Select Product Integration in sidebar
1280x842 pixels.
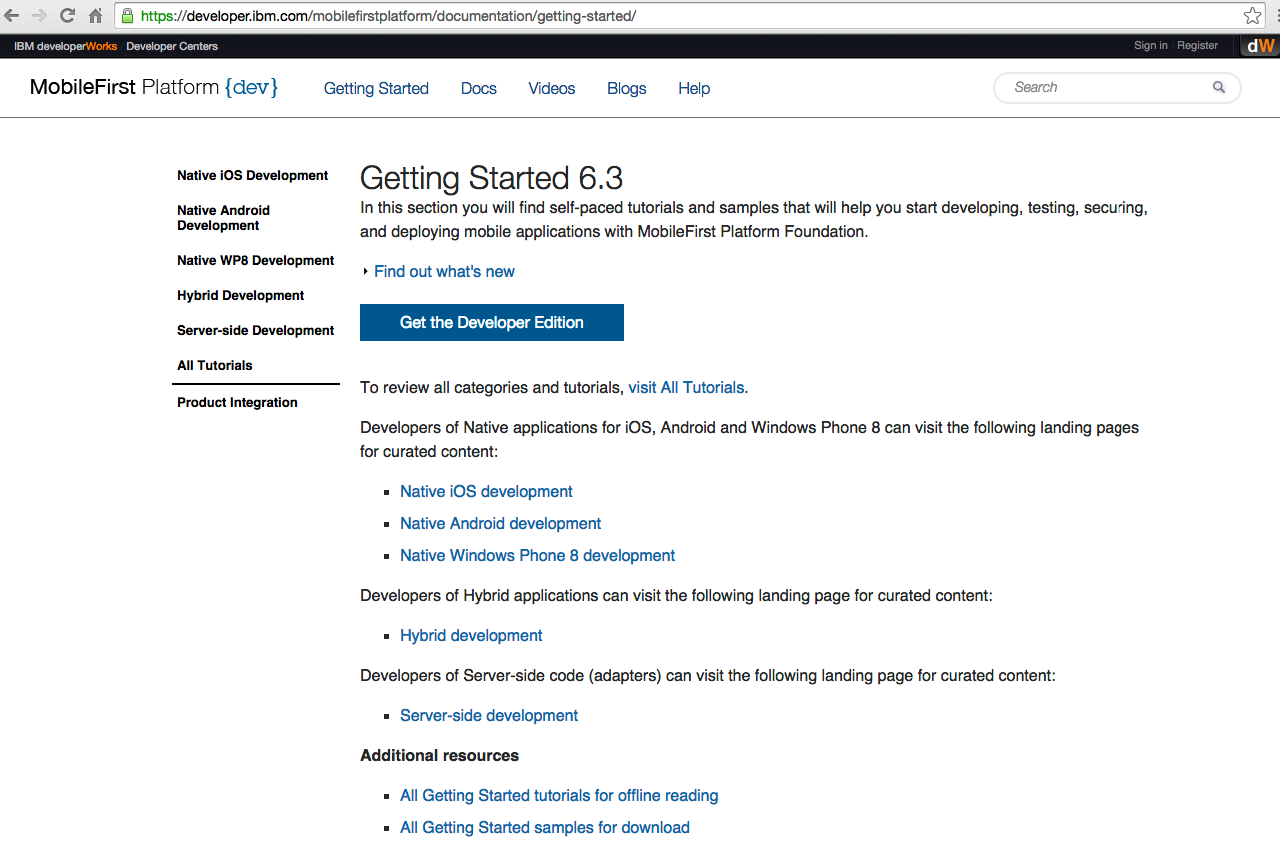pos(238,402)
